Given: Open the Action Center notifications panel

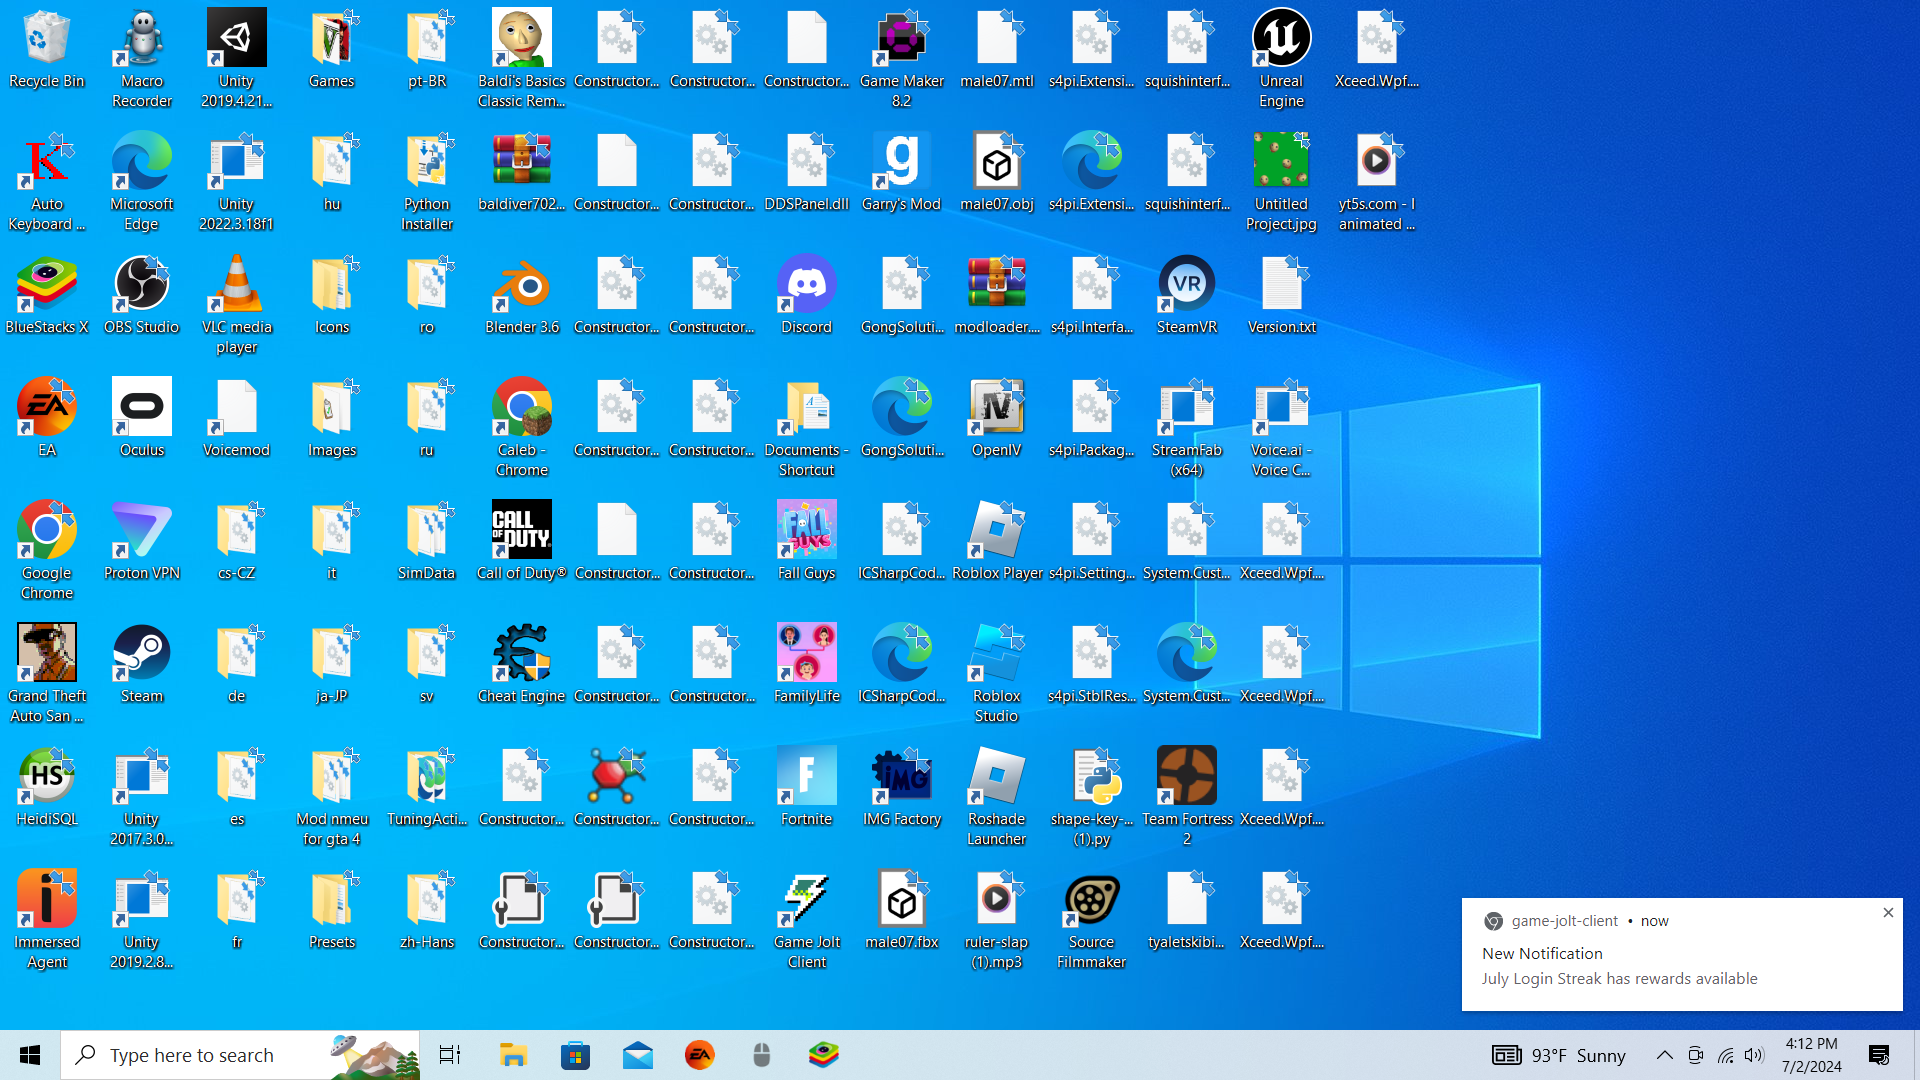Looking at the screenshot, I should (1878, 1055).
